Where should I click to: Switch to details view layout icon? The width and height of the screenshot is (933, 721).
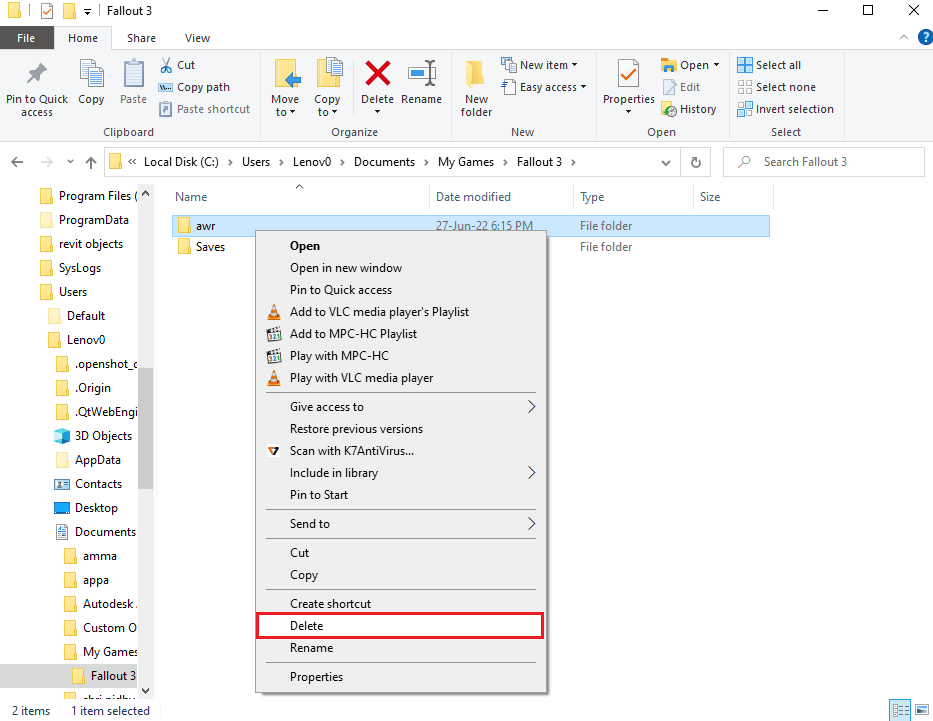(900, 710)
